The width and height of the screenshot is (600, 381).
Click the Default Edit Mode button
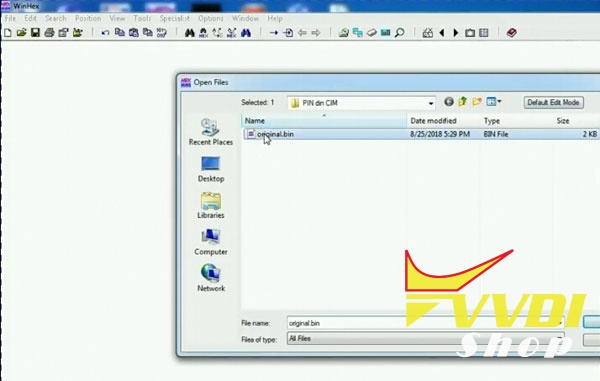553,103
